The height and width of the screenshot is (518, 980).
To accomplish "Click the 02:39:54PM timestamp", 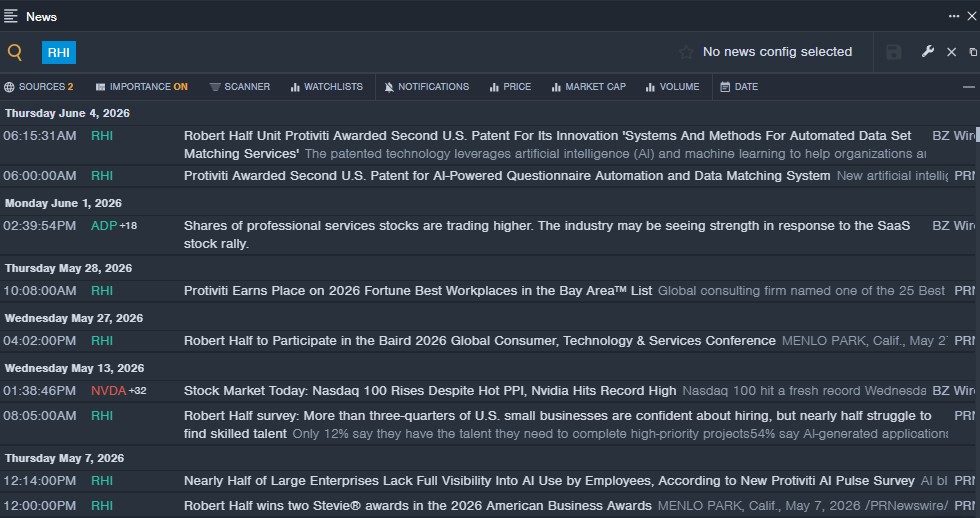I will click(39, 226).
